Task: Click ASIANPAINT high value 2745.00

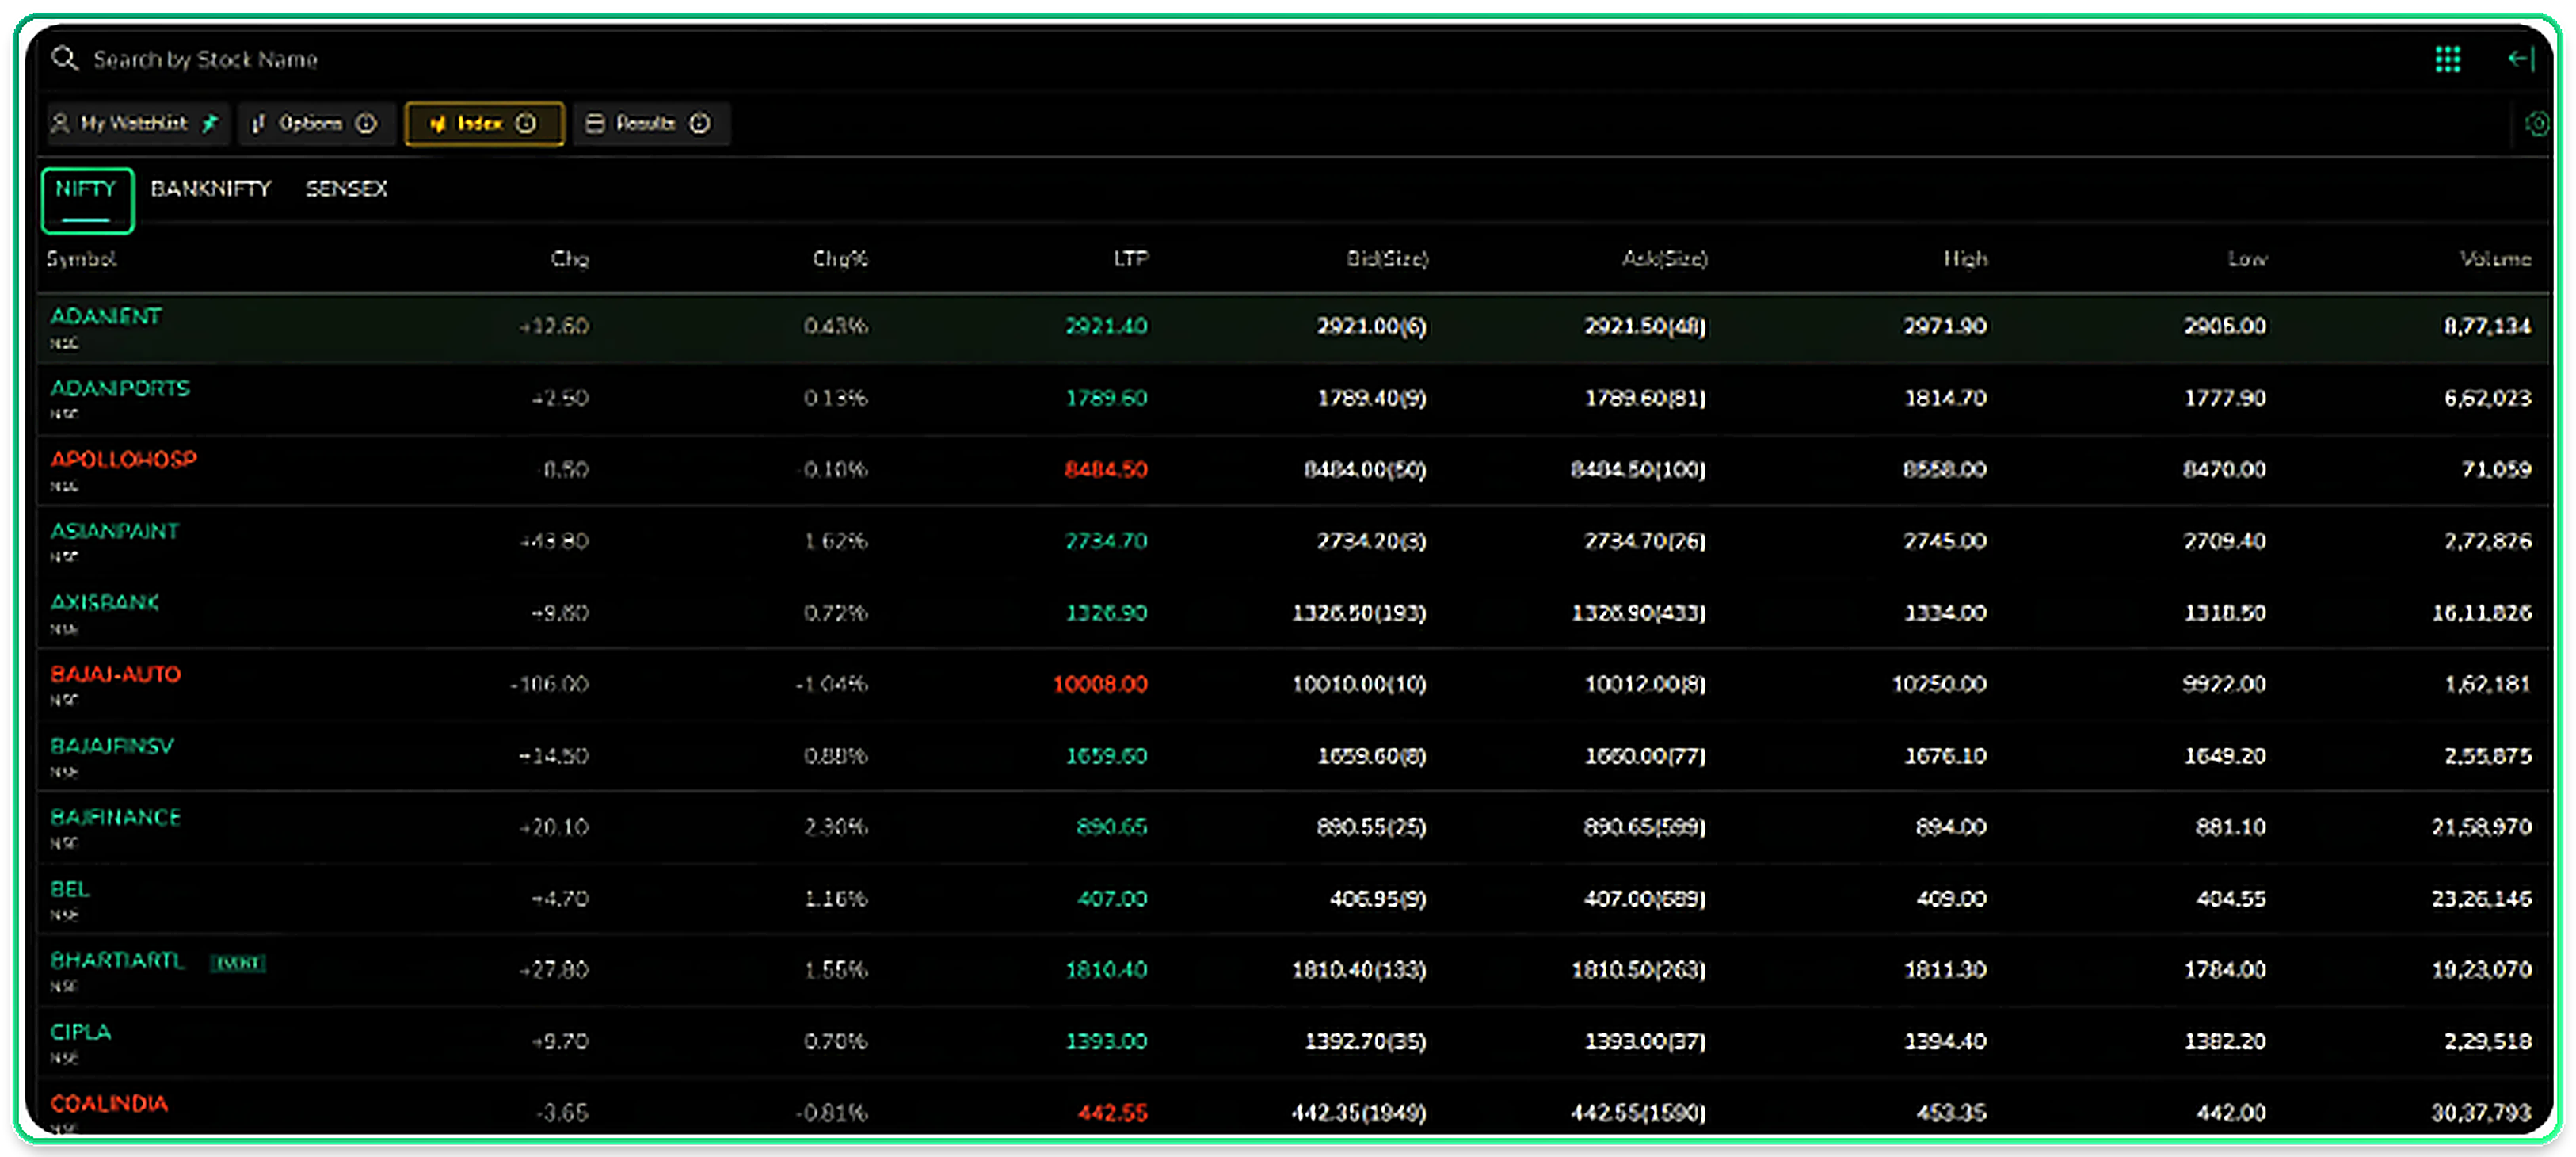Action: (x=1945, y=541)
